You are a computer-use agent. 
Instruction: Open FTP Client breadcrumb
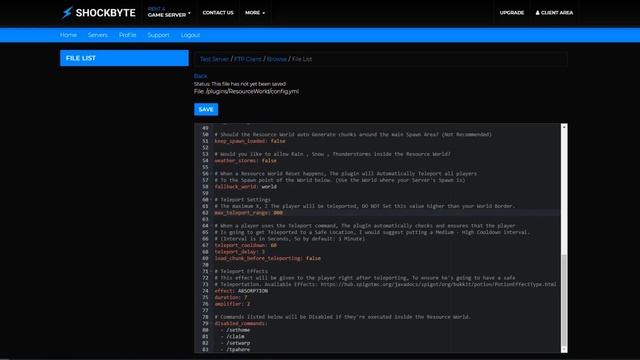point(248,59)
